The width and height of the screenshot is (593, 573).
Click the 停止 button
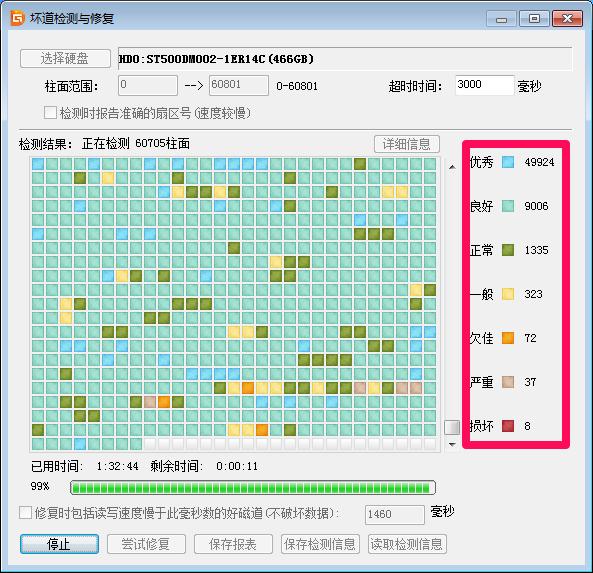coord(59,544)
